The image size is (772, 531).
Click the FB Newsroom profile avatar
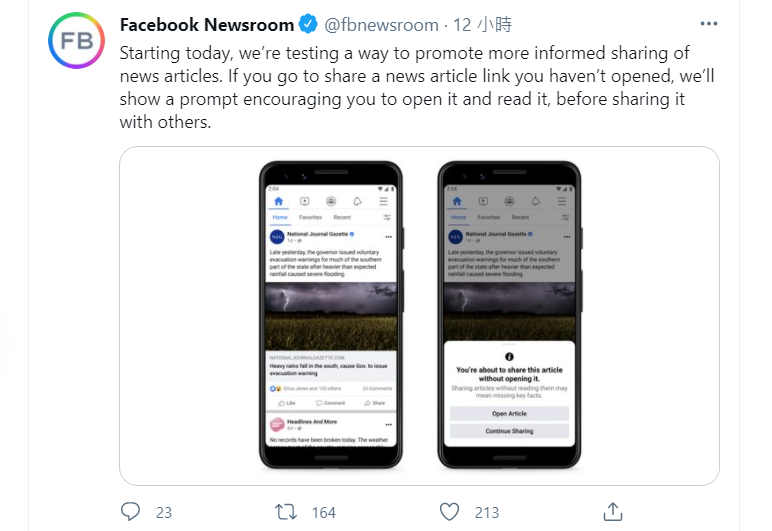tap(73, 40)
